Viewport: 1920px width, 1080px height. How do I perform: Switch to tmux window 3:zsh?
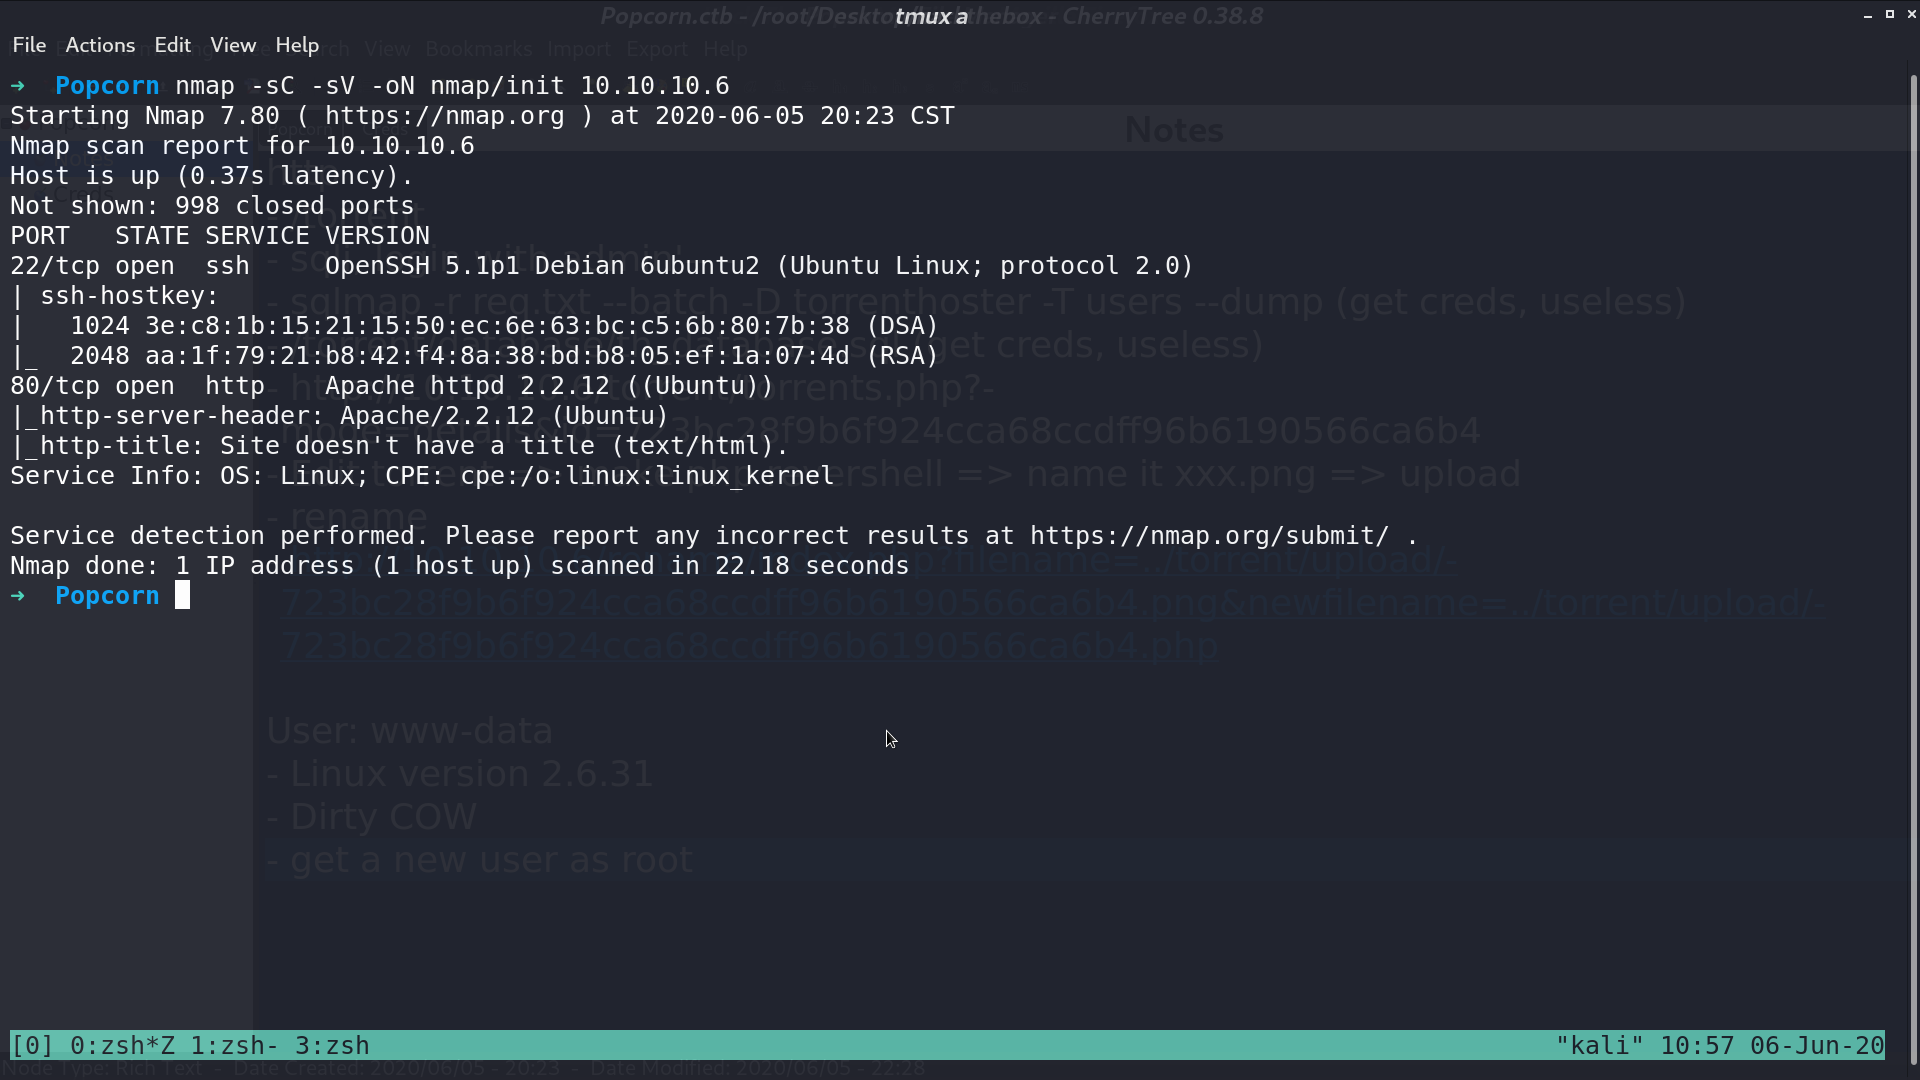click(332, 1046)
